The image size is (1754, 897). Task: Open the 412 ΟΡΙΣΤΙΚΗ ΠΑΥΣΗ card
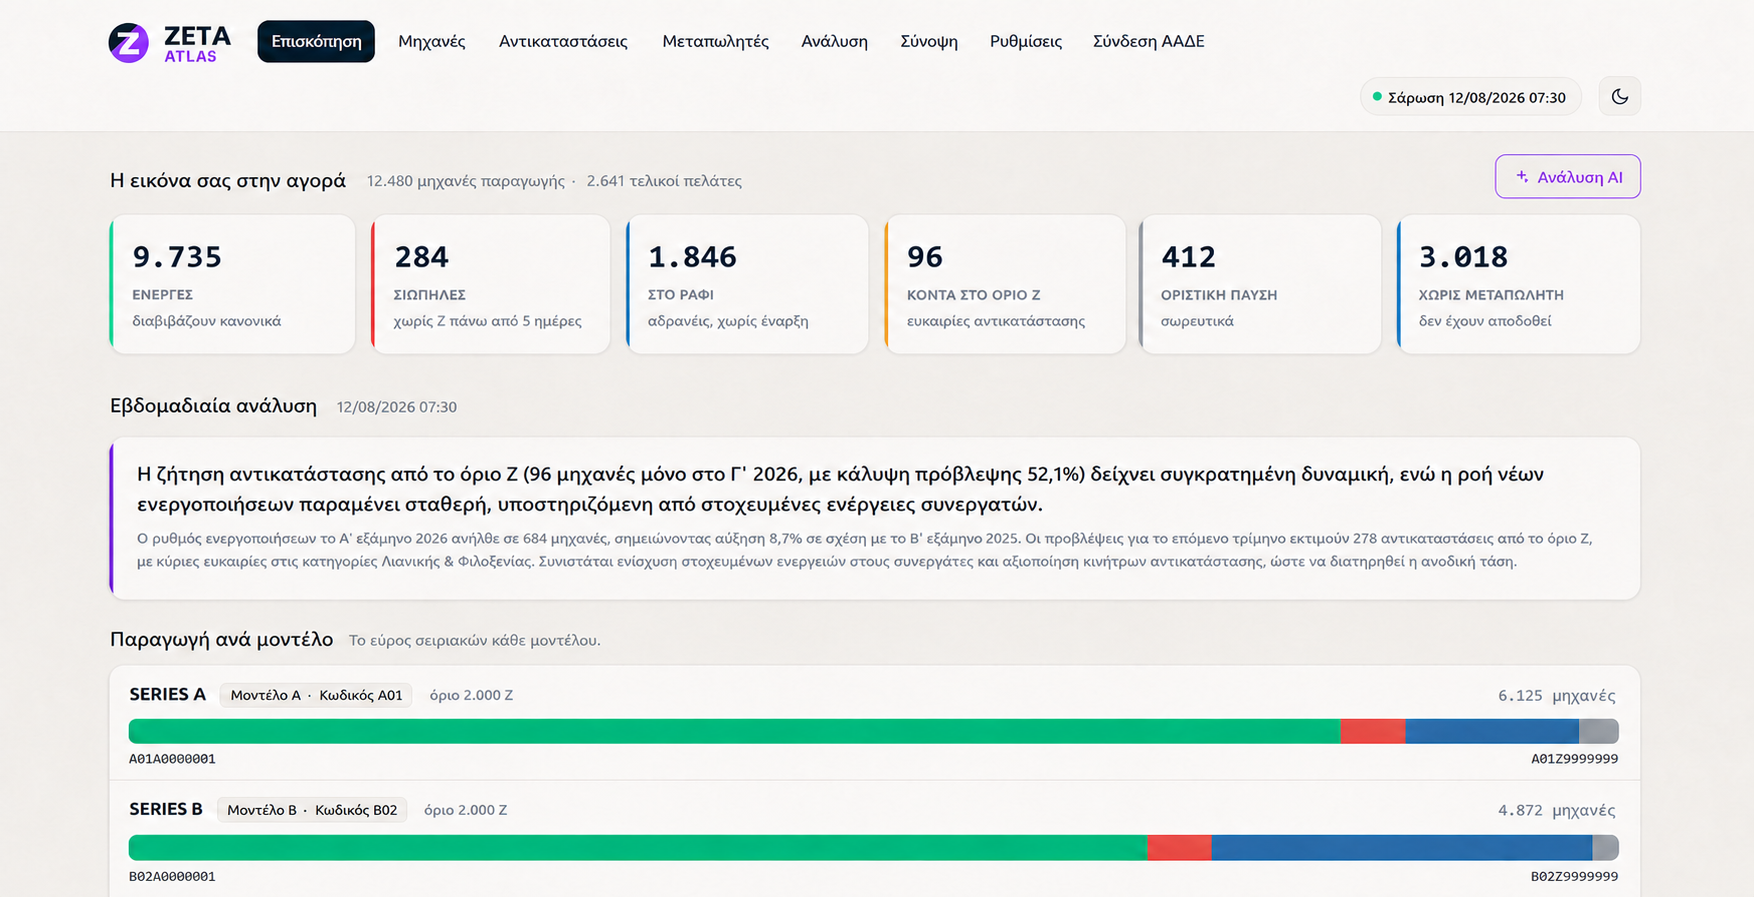pos(1260,284)
